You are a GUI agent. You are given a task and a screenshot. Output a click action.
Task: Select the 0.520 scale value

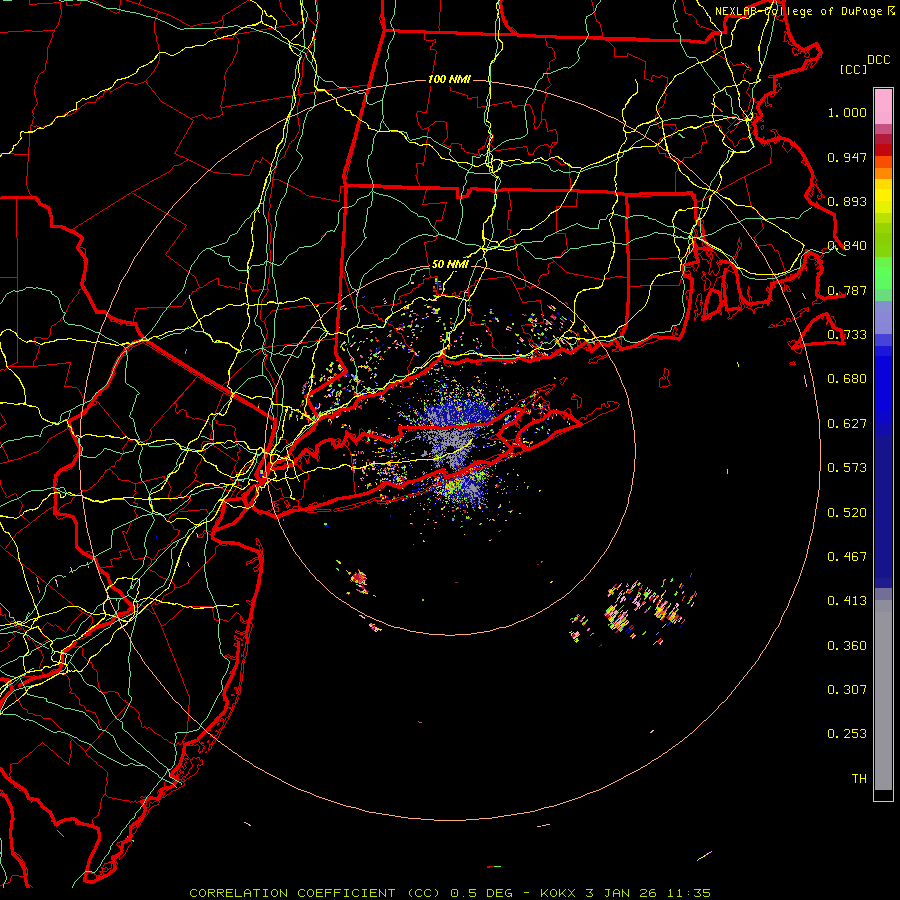click(x=847, y=513)
